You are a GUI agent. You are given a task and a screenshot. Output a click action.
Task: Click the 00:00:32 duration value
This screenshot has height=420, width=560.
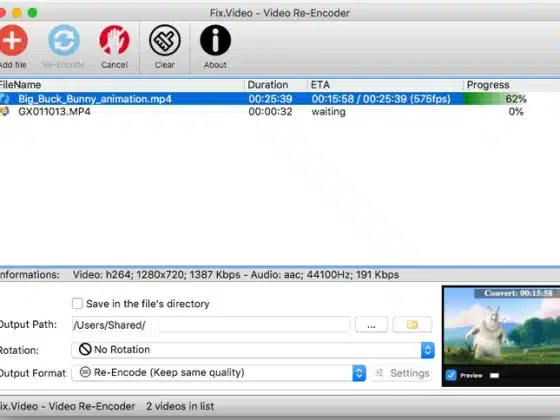click(x=270, y=112)
